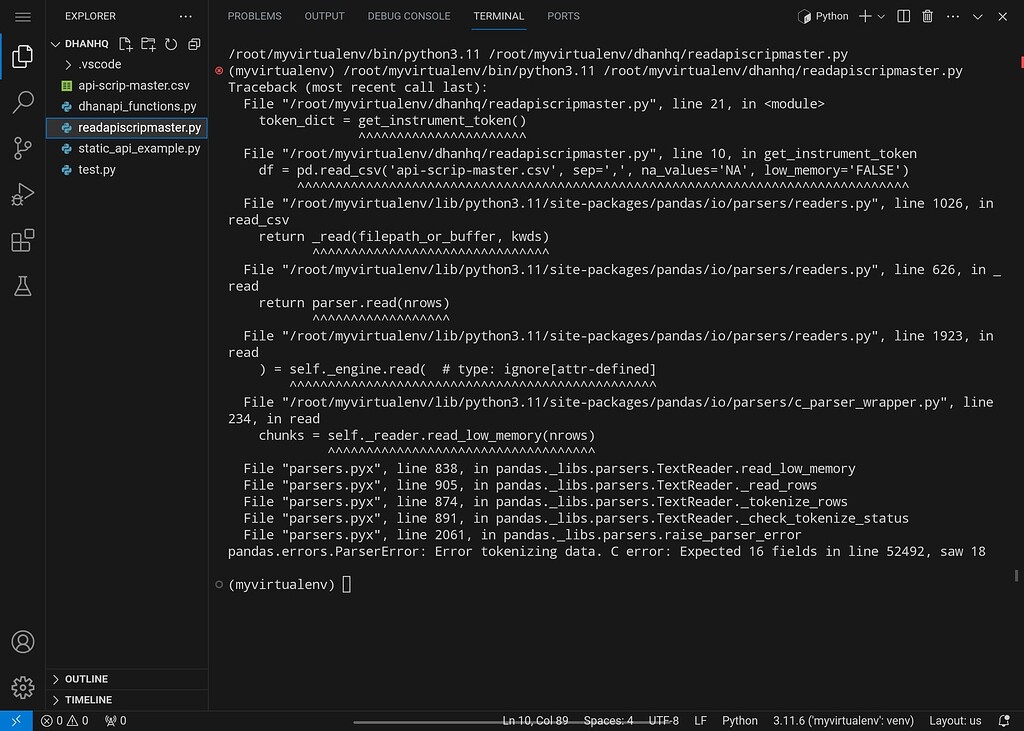Kill terminal with trash icon

click(927, 16)
